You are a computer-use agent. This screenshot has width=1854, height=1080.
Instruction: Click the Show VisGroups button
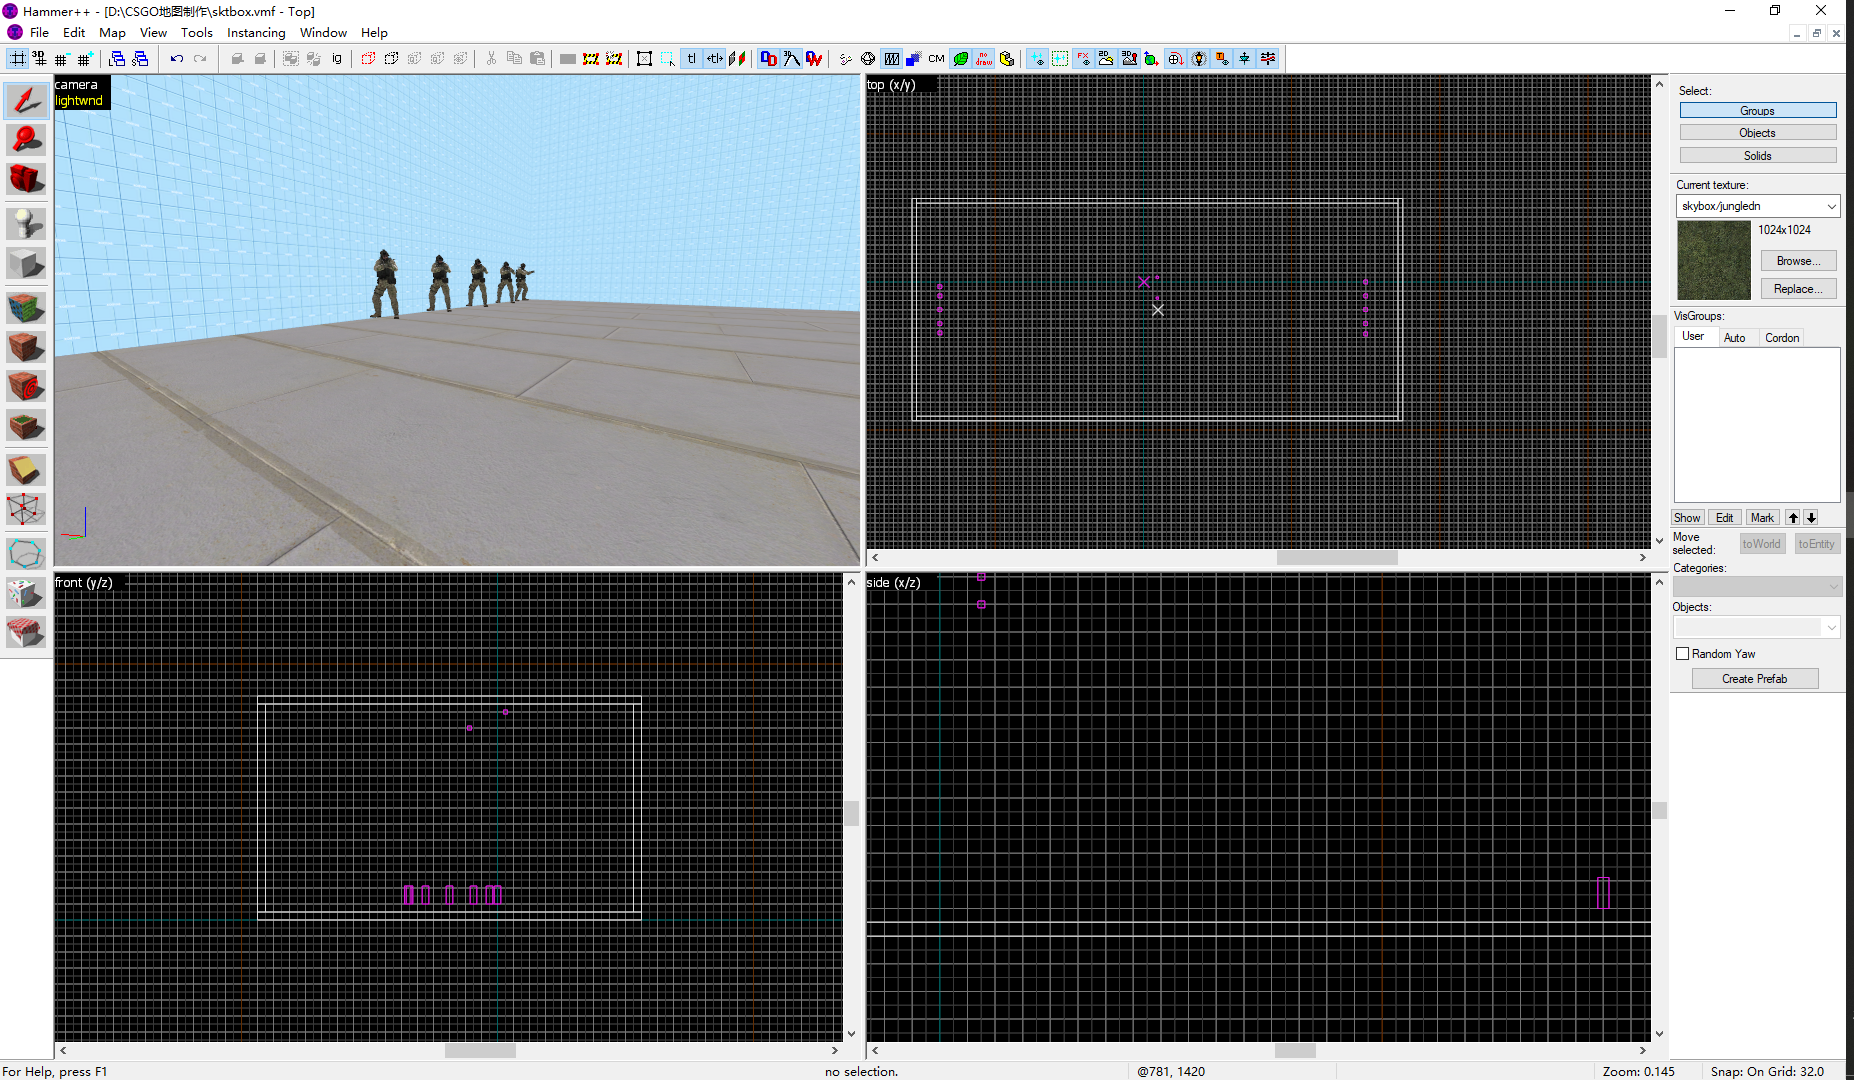[x=1687, y=518]
